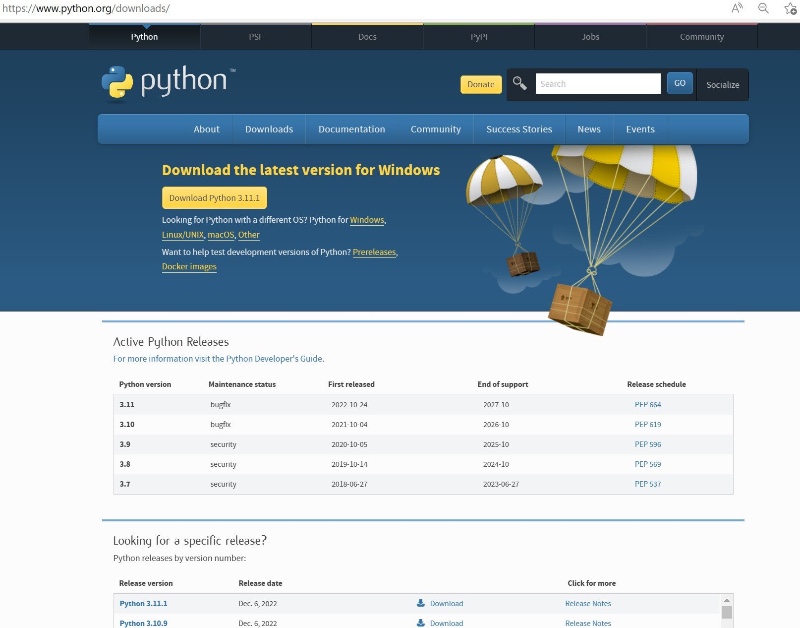Screen dimensions: 800x628
Task: Click first released date 2022-10-24
Action: [x=349, y=404]
